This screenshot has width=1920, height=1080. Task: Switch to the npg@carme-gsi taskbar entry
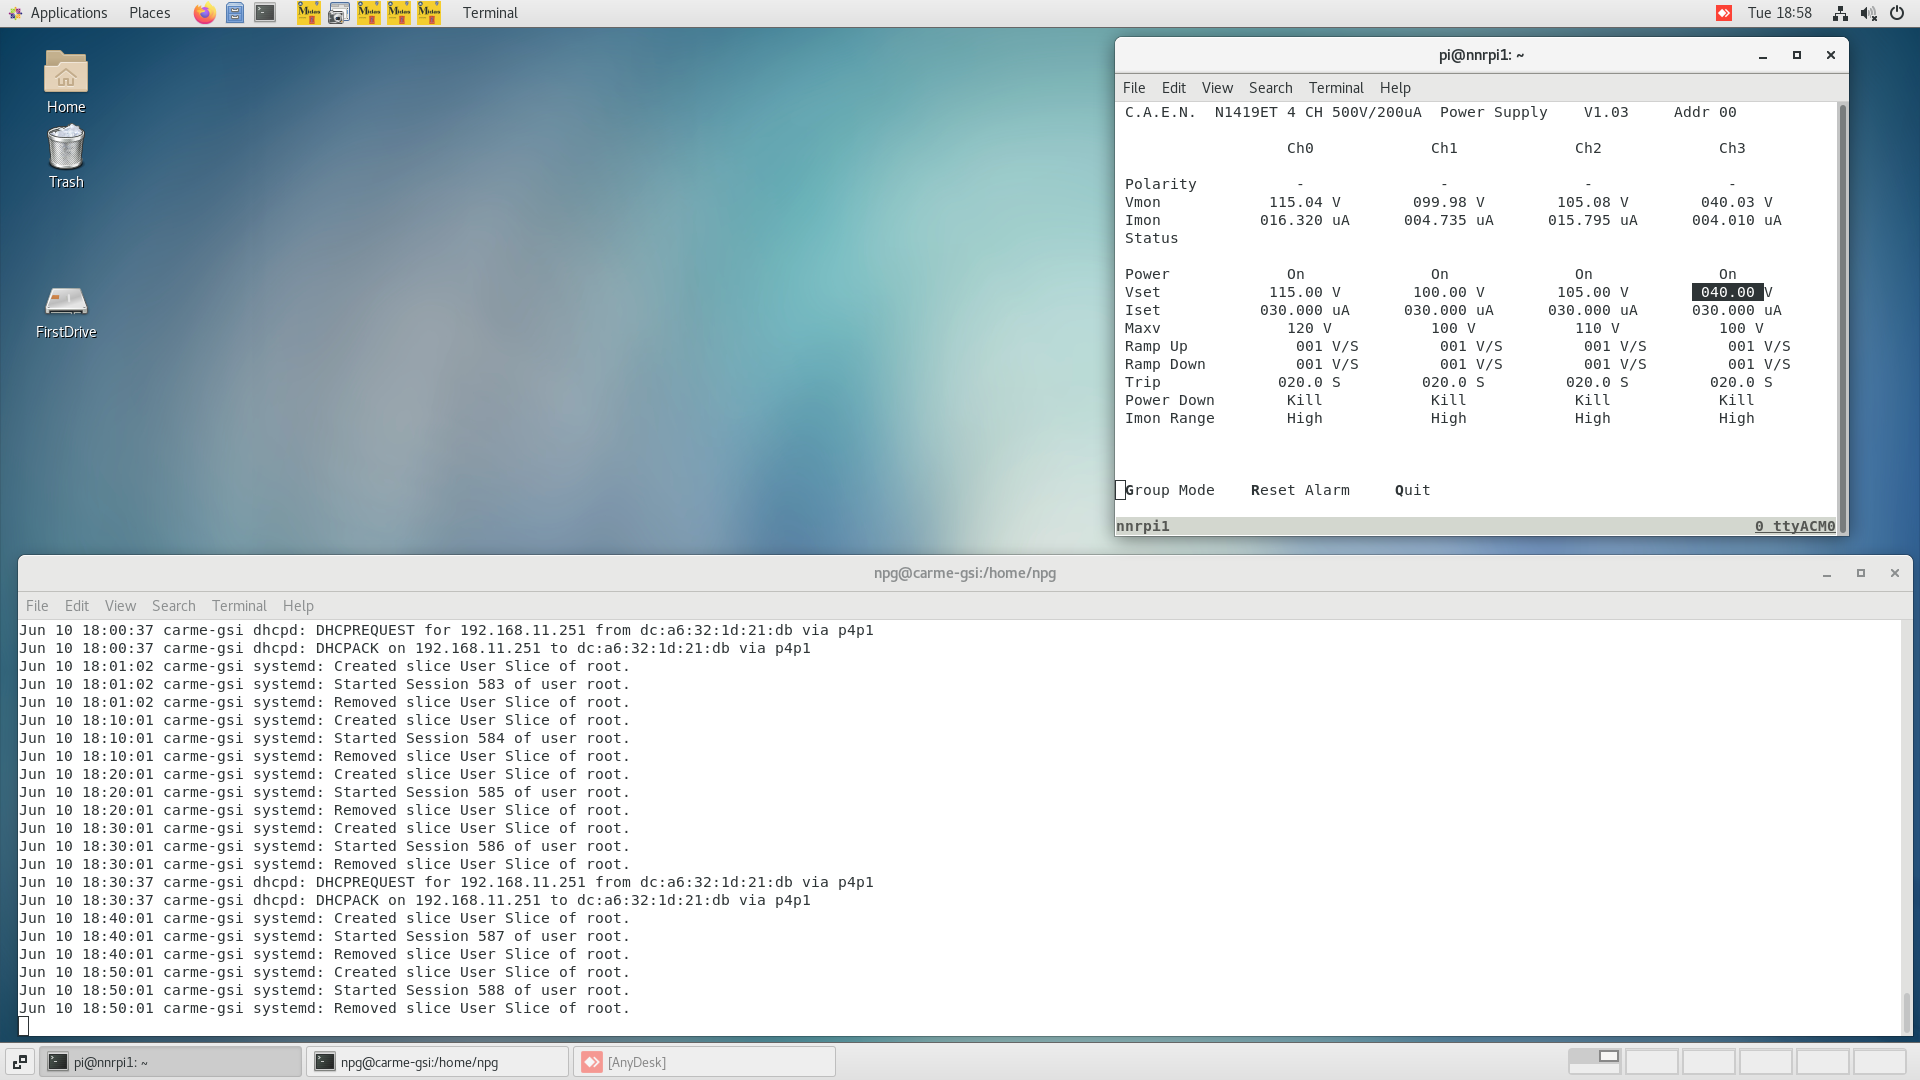(x=437, y=1061)
